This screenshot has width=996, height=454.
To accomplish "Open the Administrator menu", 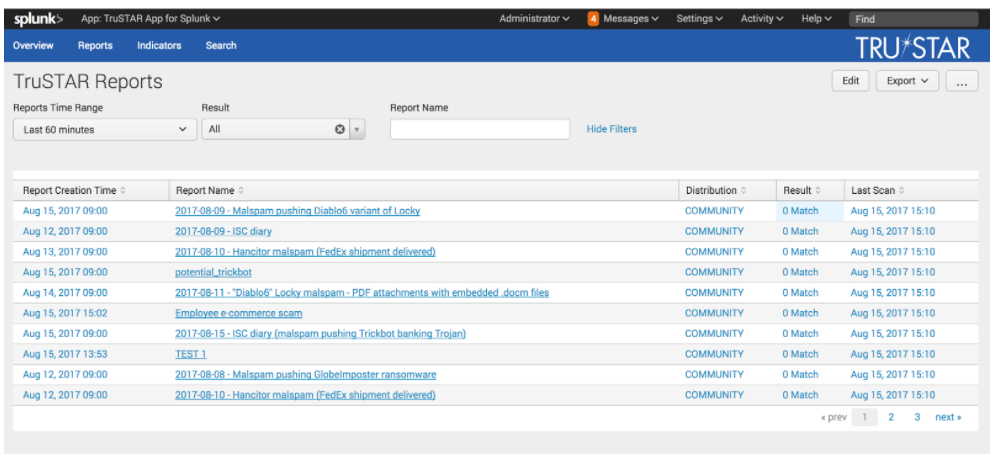I will [534, 18].
